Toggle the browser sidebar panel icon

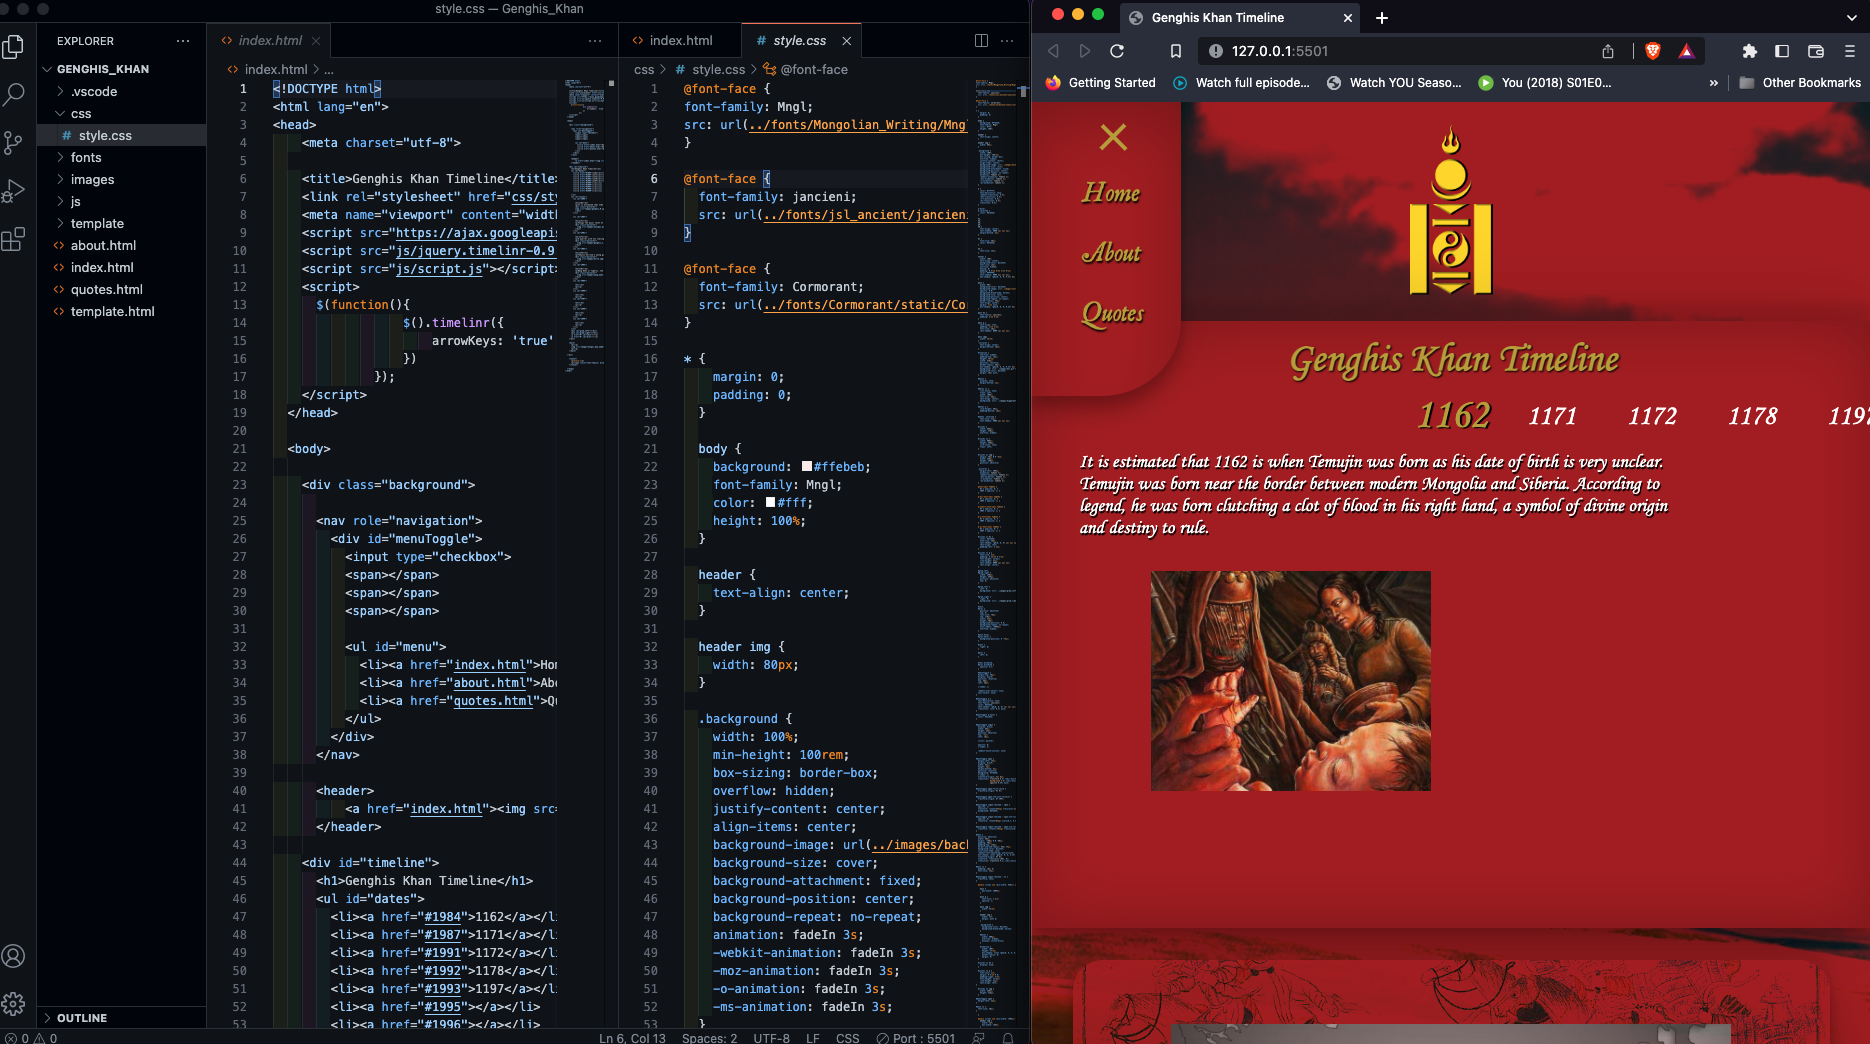click(1782, 51)
